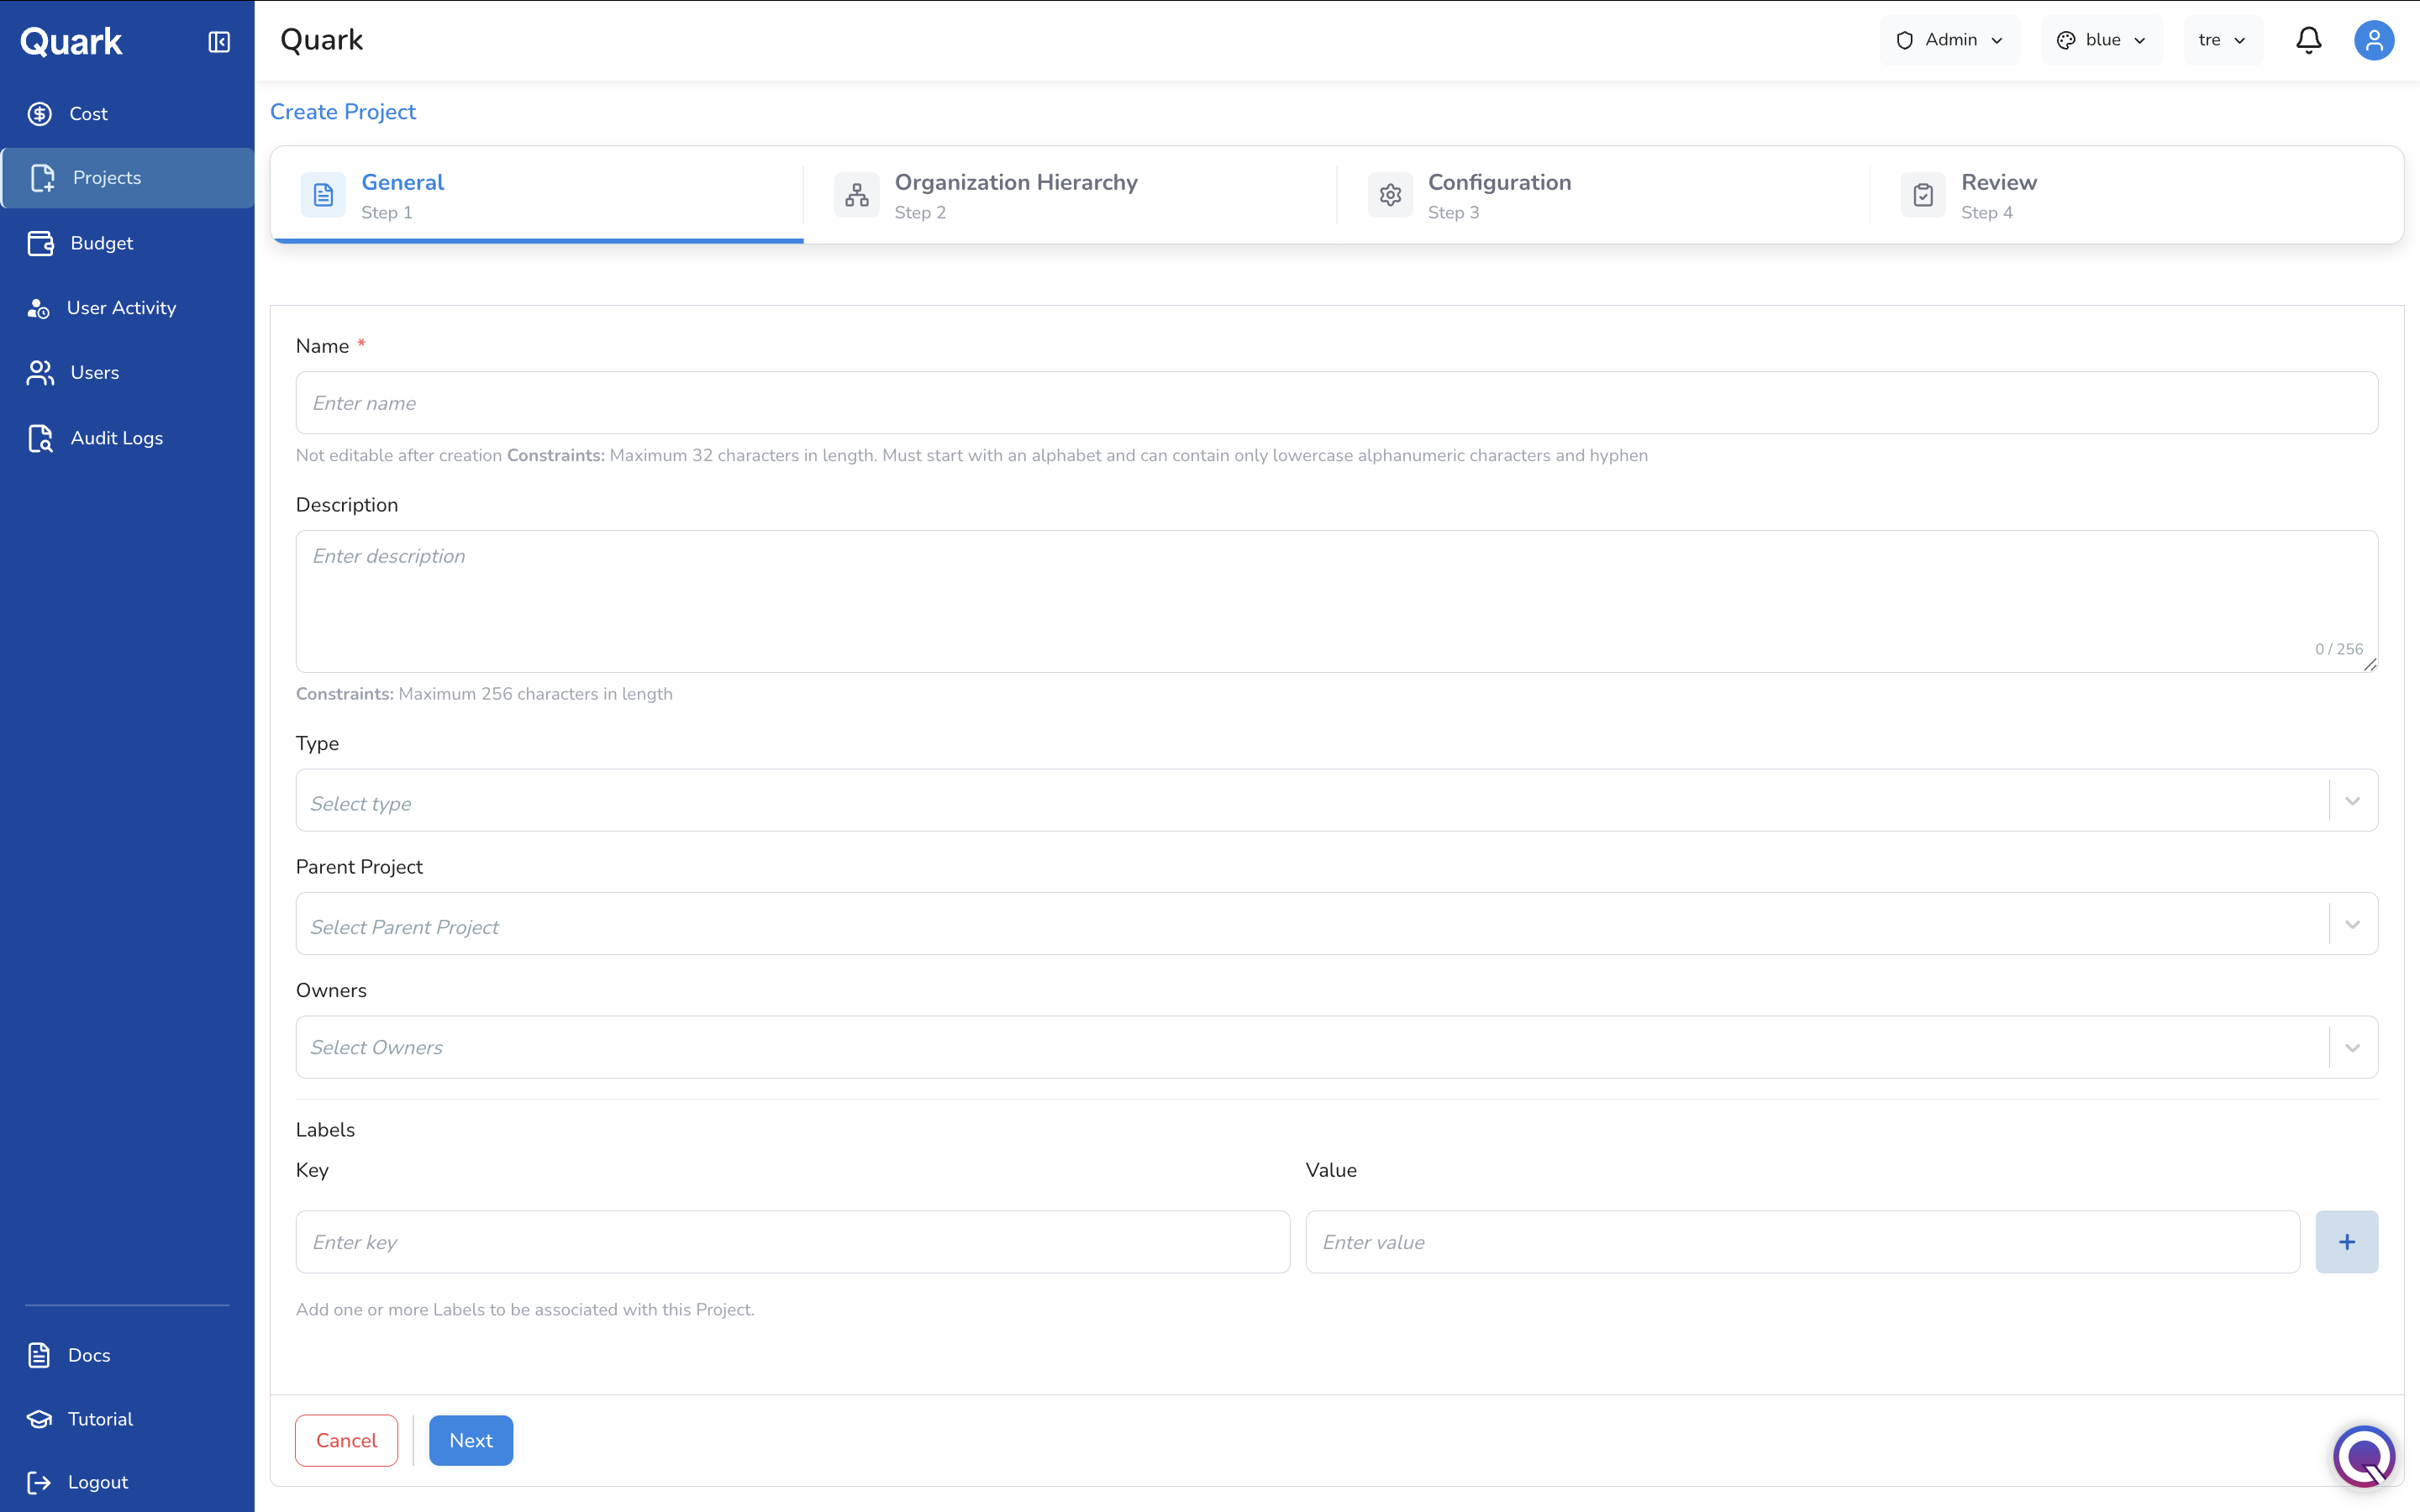Click the Configuration gear icon

[1390, 195]
